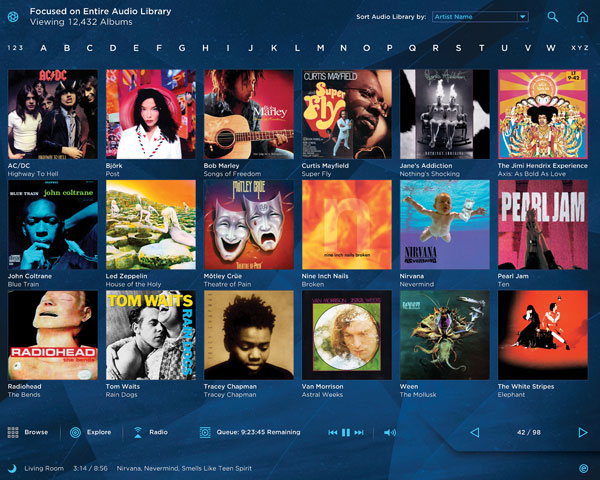Open Jane's Addiction Nothing's Shocking cover
Image resolution: width=600 pixels, height=480 pixels.
pyautogui.click(x=445, y=114)
